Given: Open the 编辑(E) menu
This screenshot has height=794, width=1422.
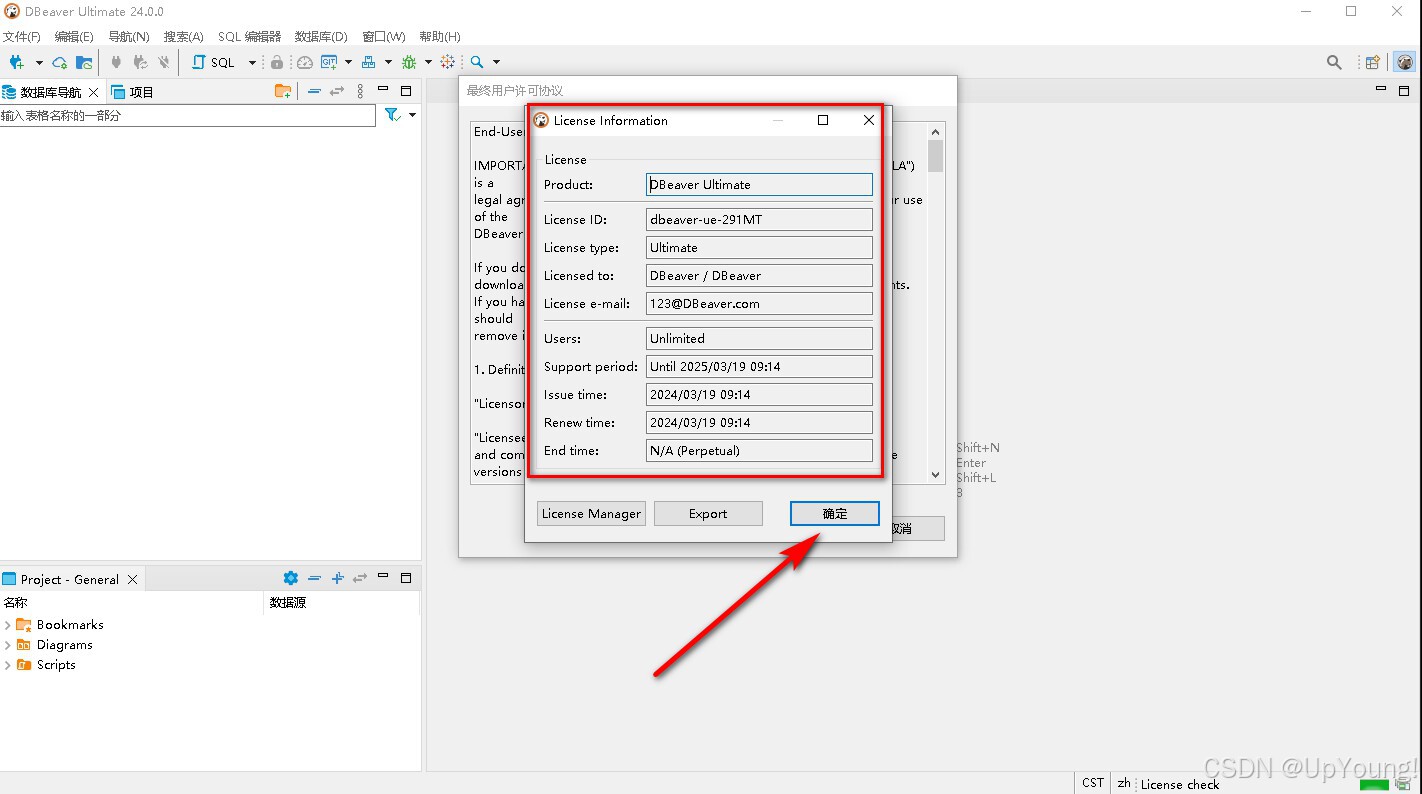Looking at the screenshot, I should [x=74, y=36].
